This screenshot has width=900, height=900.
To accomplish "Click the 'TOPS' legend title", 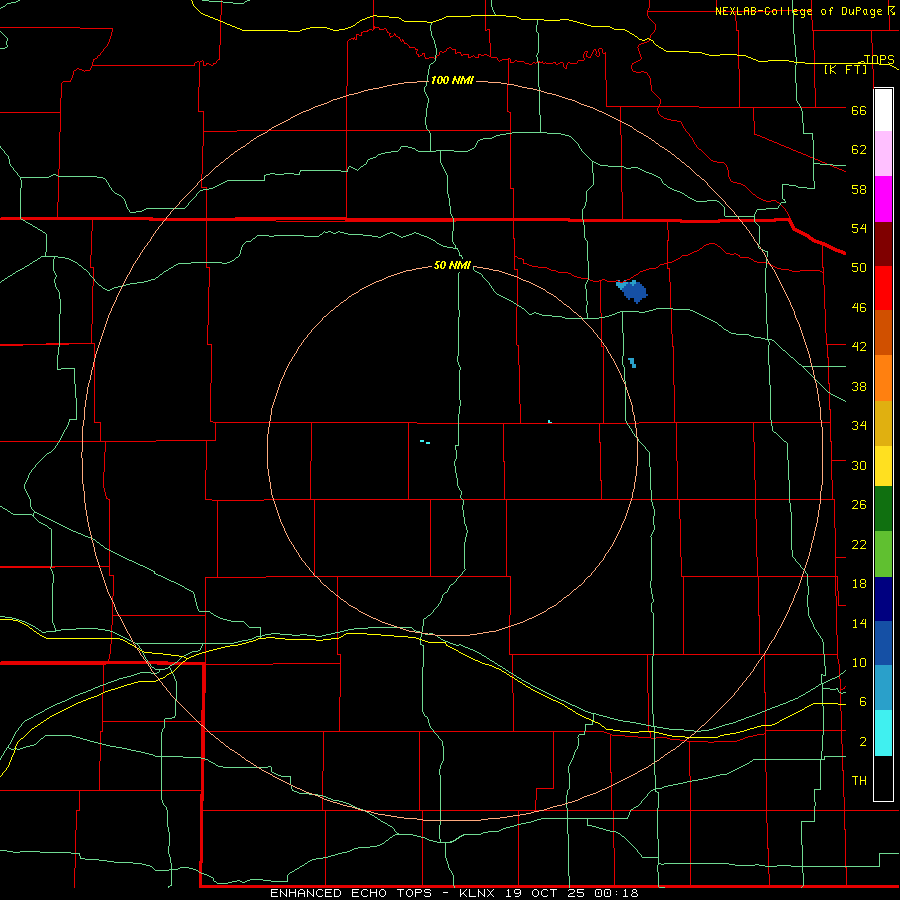I will point(879,60).
